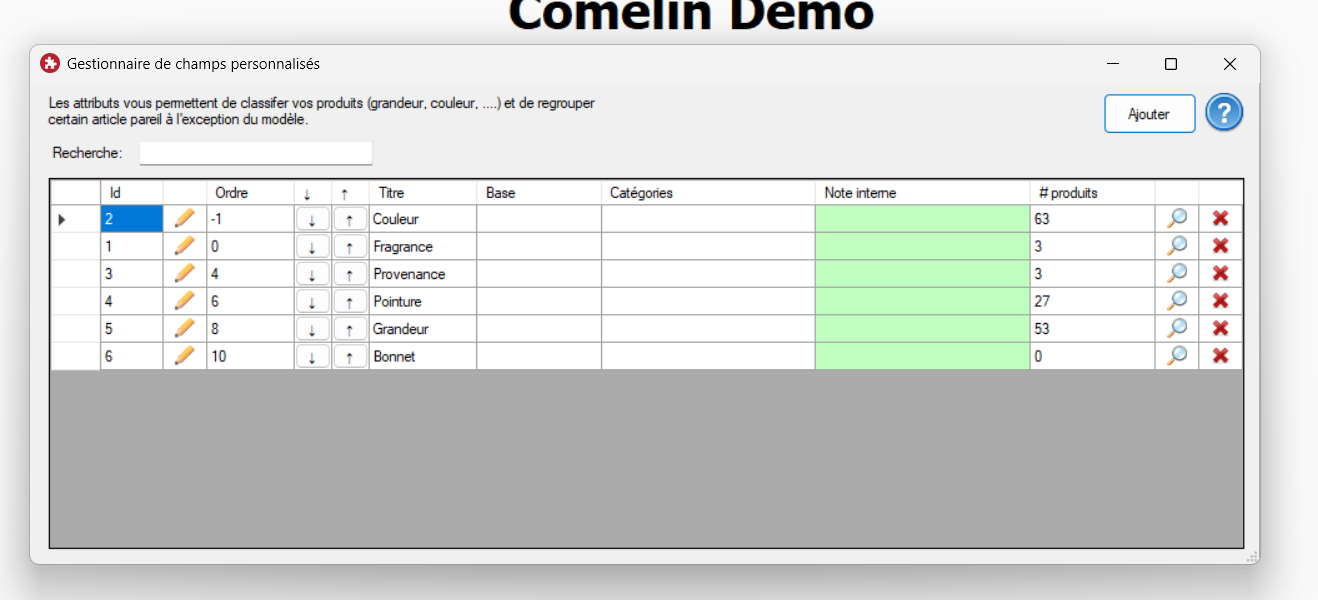1318x600 pixels.
Task: Select the green Note interne cell for Couleur
Action: tap(921, 219)
